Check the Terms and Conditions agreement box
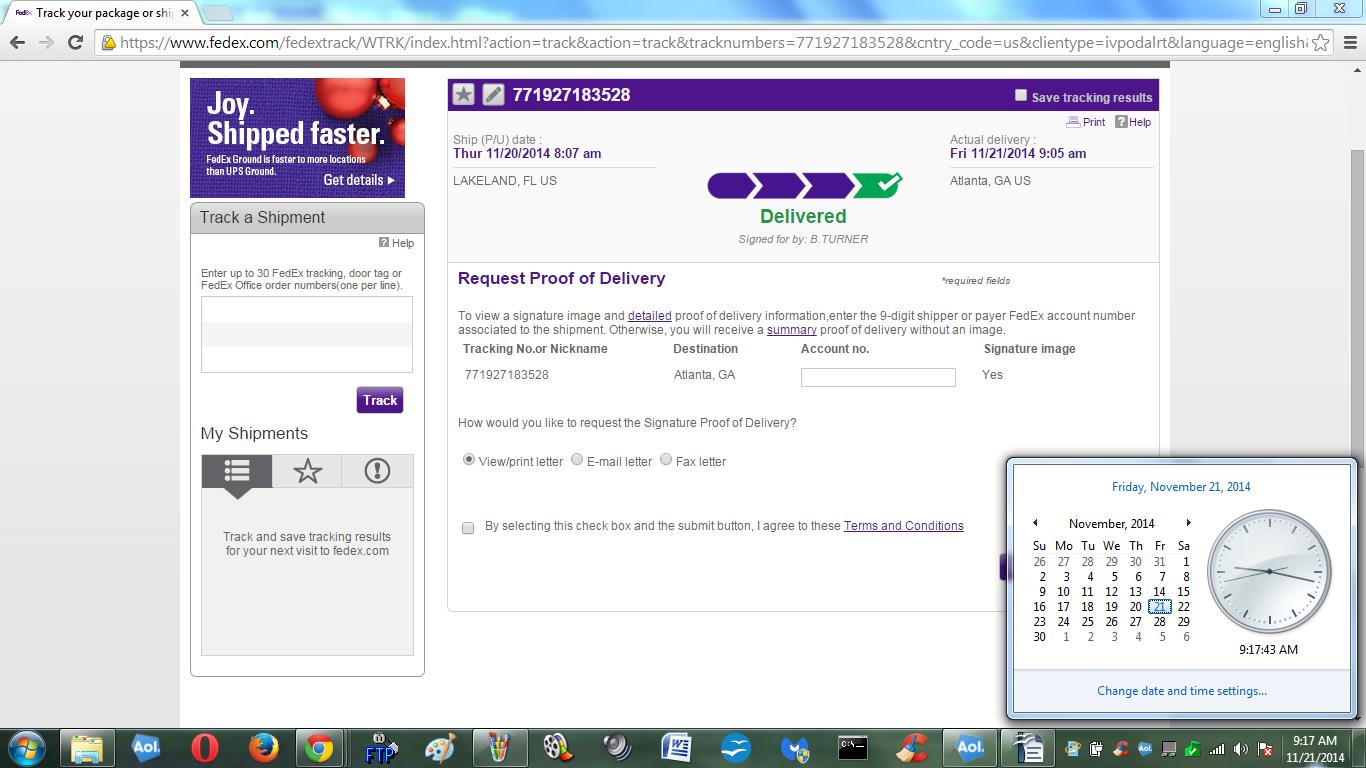The width and height of the screenshot is (1366, 768). 468,527
